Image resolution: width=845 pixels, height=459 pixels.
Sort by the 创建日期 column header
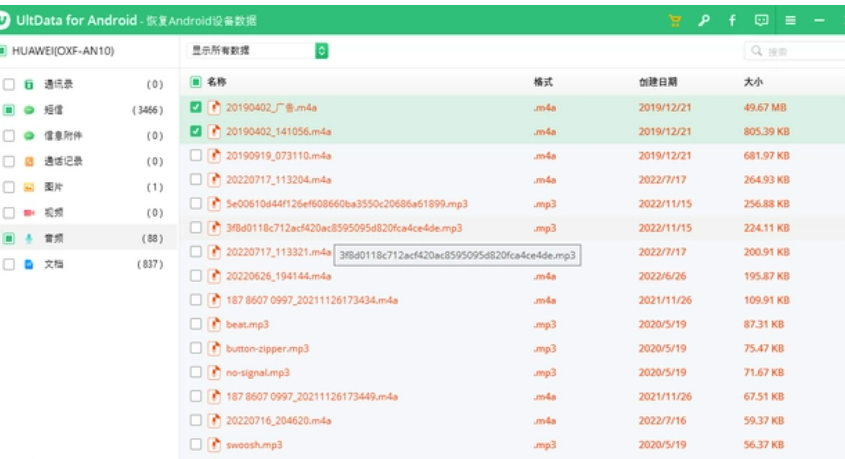coord(657,82)
